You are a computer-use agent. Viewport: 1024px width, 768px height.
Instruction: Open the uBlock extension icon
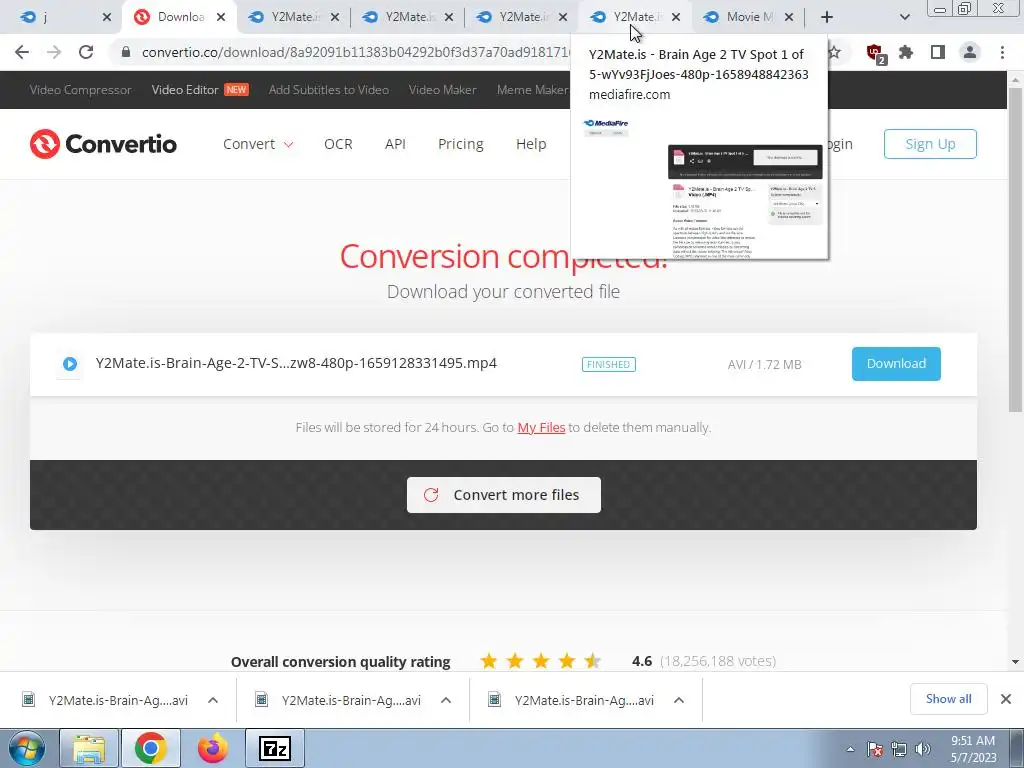tap(875, 53)
